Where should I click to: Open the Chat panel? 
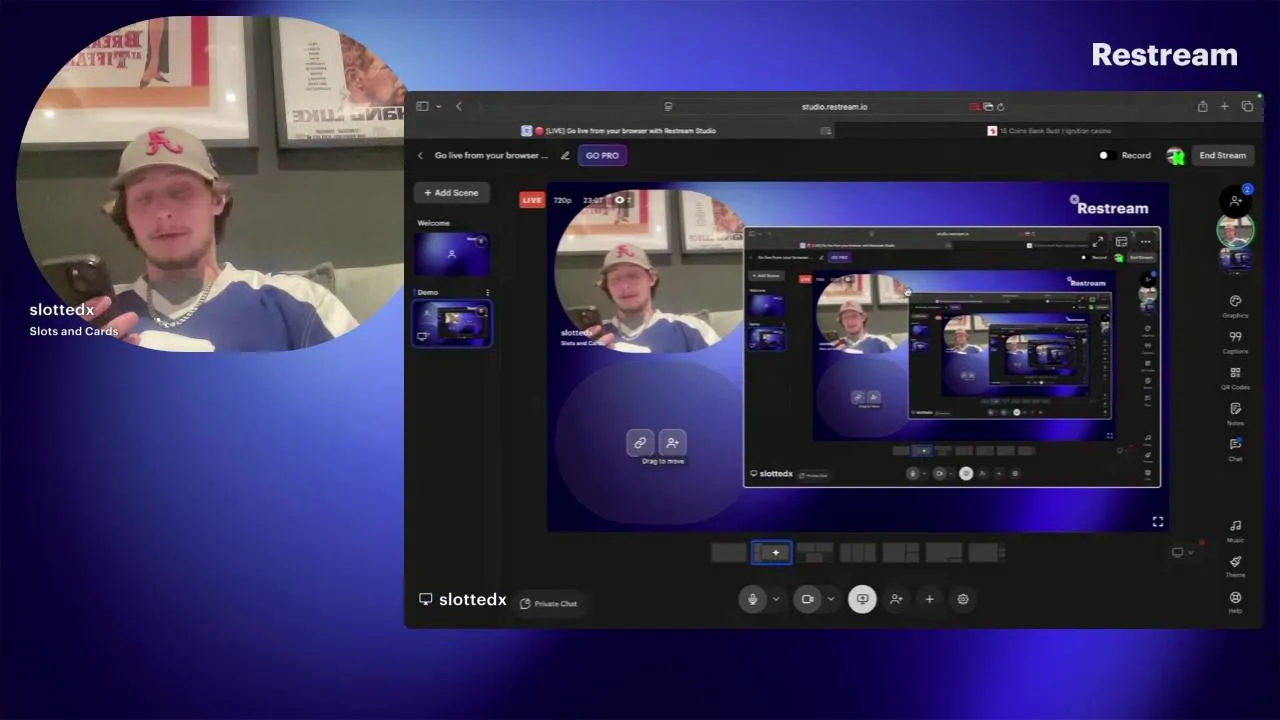(x=1235, y=449)
